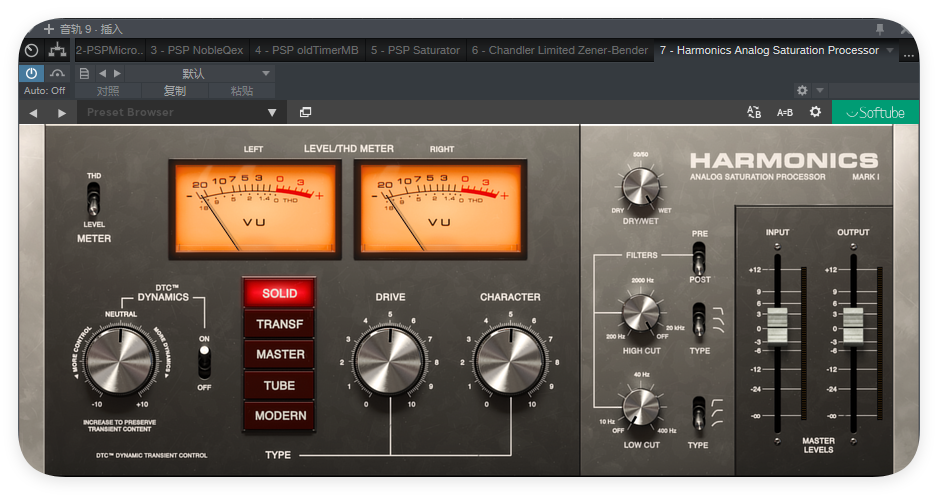Toggle the High Cut TYPE switch

698,320
